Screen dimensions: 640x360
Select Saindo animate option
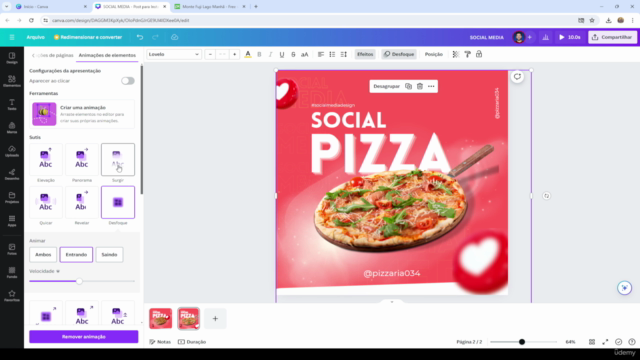tap(109, 255)
